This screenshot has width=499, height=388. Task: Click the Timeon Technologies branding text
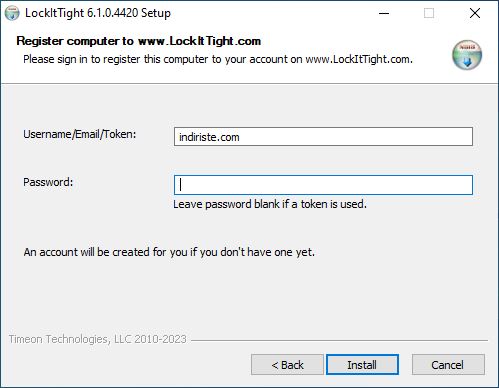(98, 339)
